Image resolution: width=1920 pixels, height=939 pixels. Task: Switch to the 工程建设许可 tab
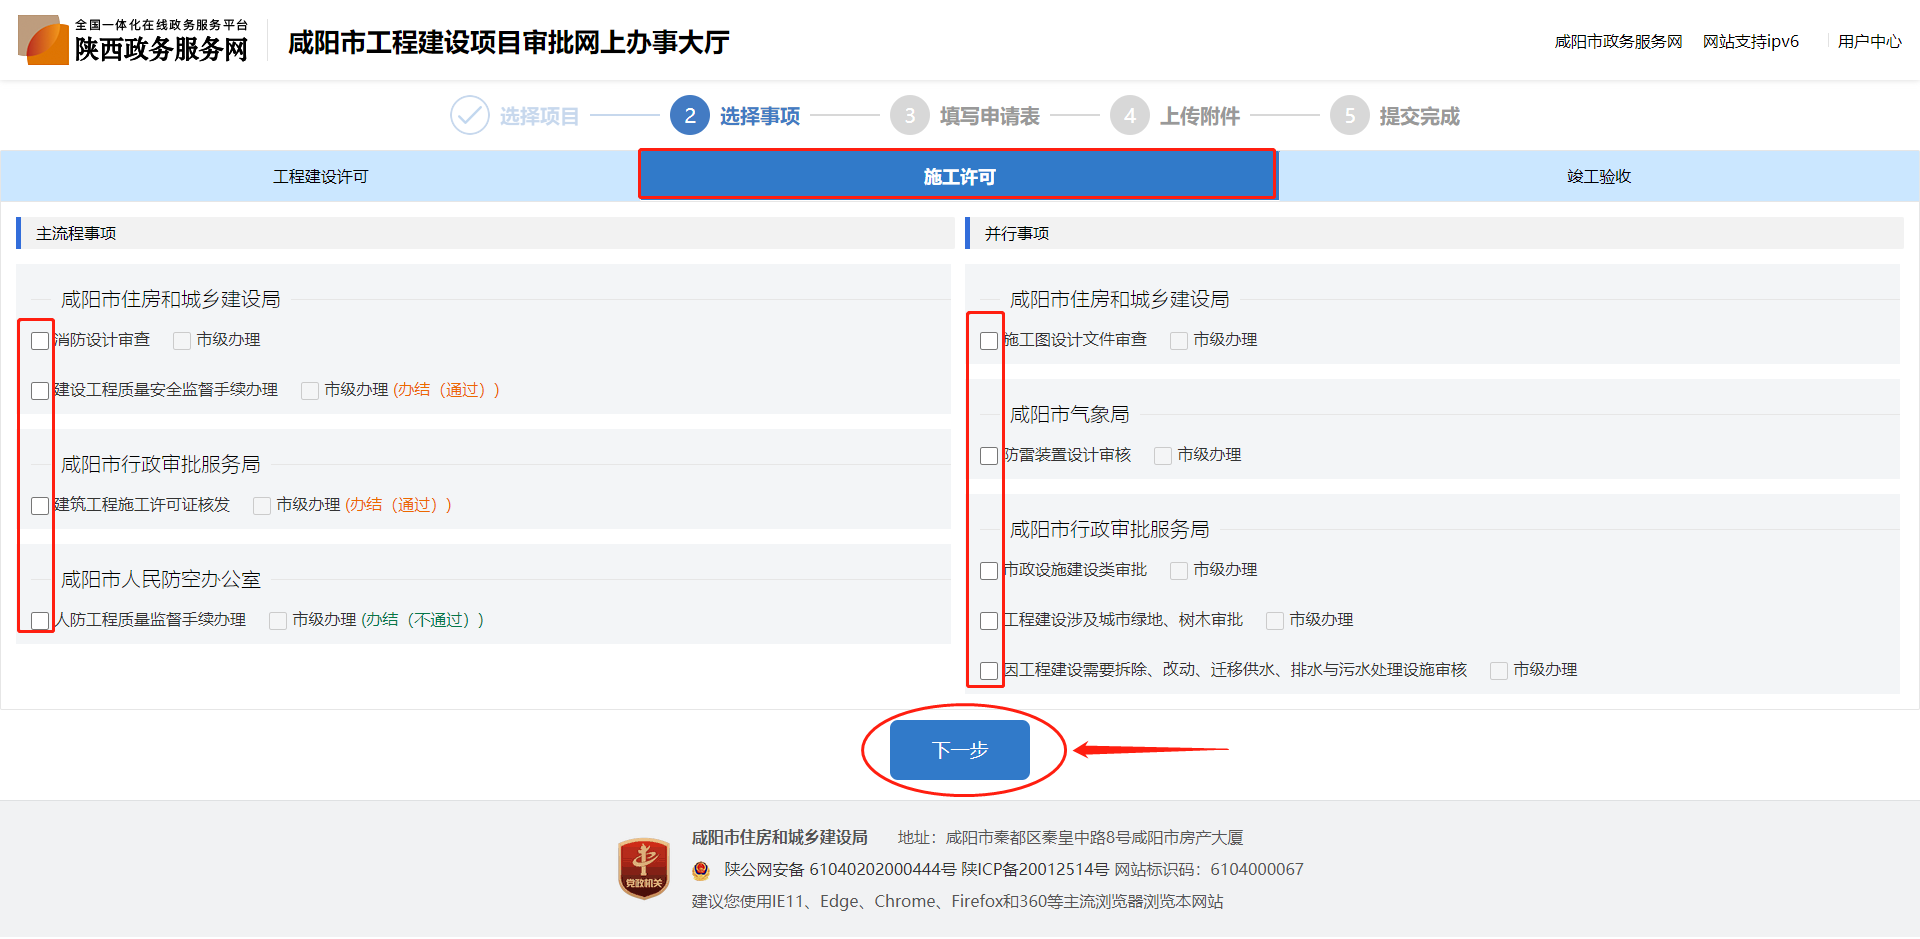(320, 177)
